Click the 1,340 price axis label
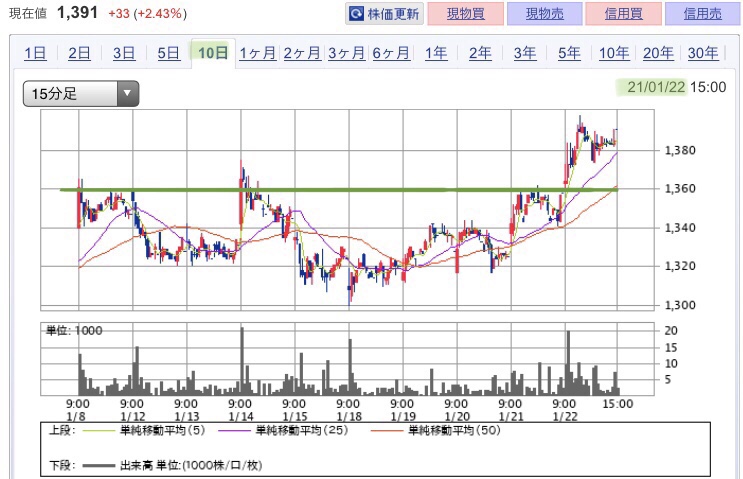743x479 pixels. 680,228
